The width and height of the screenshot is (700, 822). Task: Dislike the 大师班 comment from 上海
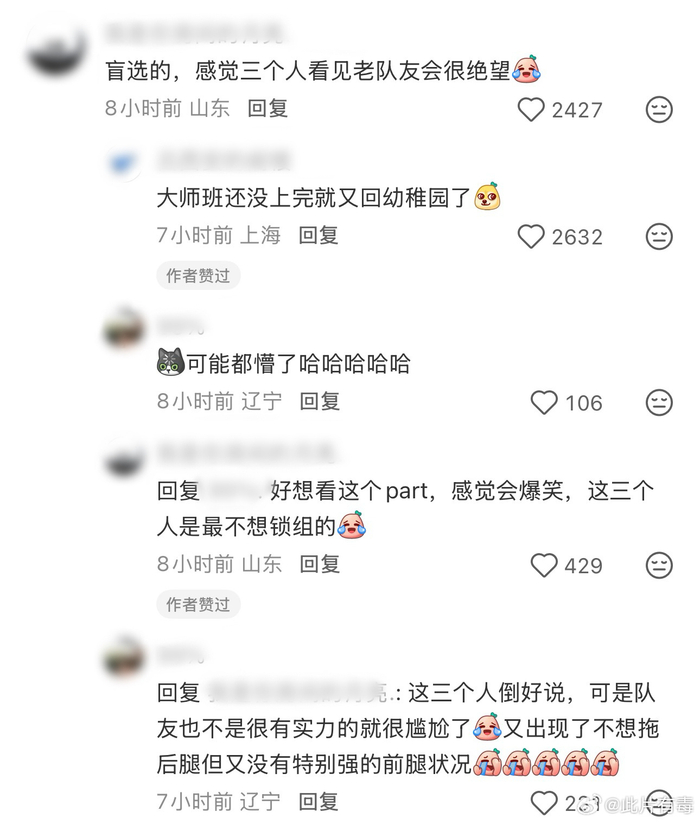(x=659, y=236)
